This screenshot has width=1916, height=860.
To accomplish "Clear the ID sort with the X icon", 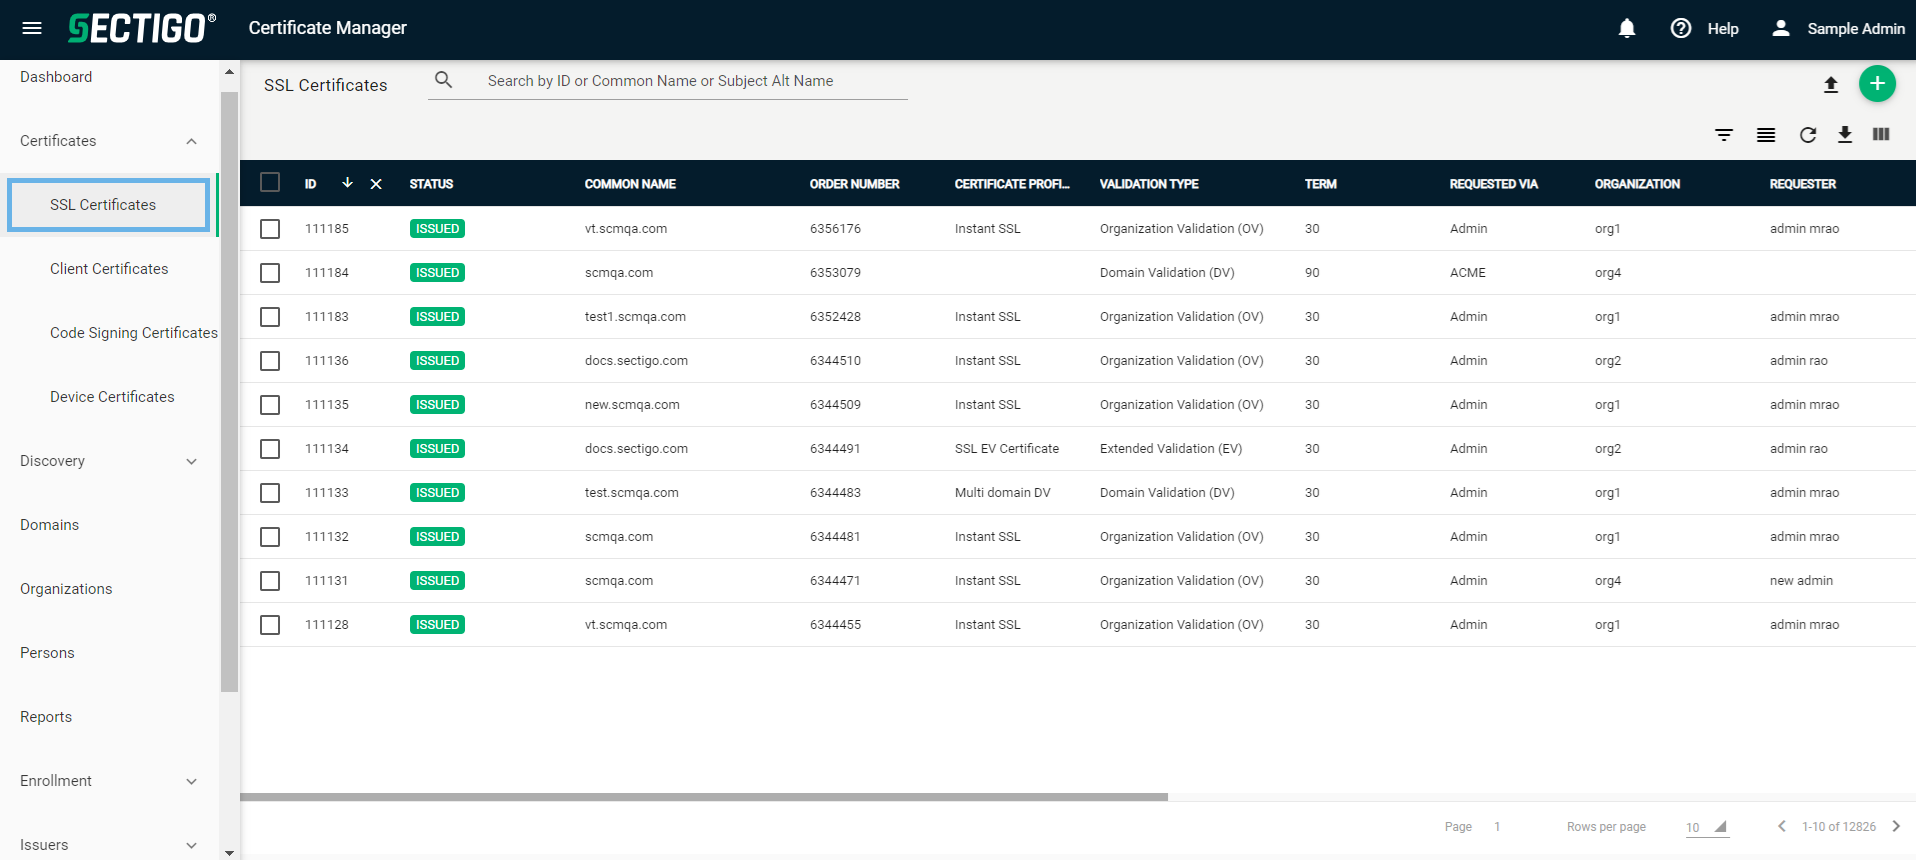I will click(x=376, y=184).
